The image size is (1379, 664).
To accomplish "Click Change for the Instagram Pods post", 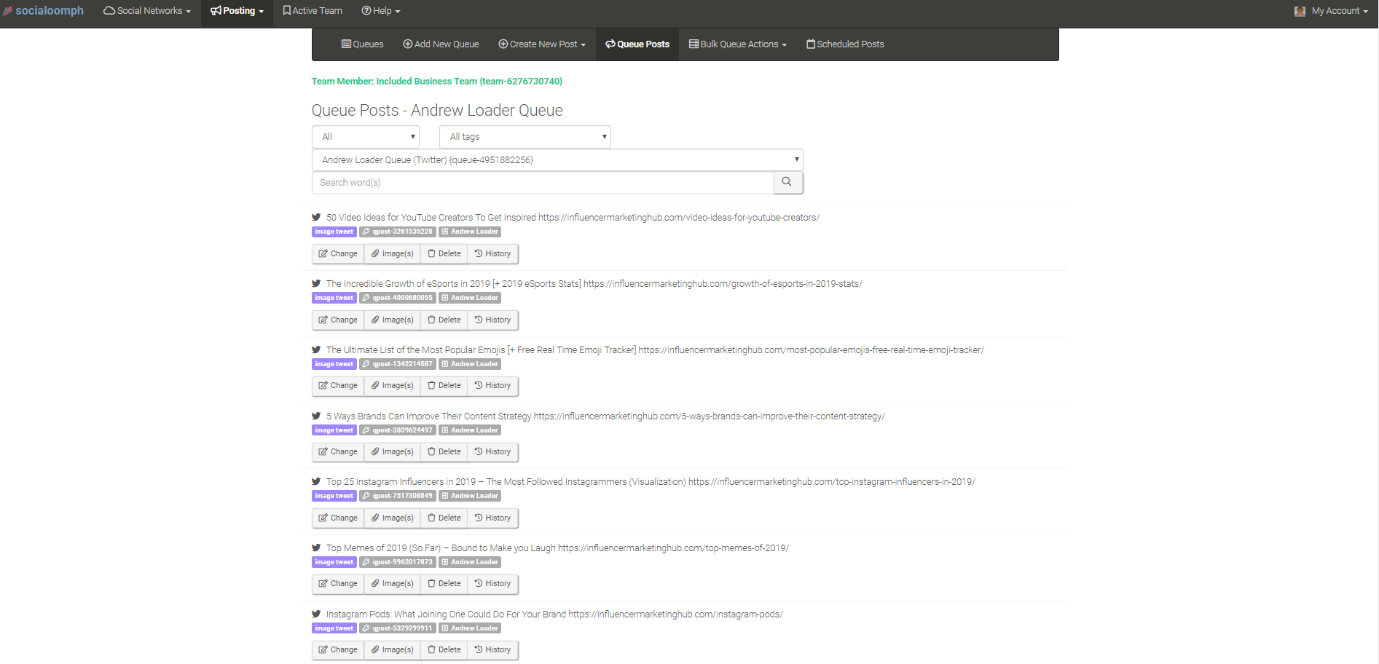I will tap(338, 650).
